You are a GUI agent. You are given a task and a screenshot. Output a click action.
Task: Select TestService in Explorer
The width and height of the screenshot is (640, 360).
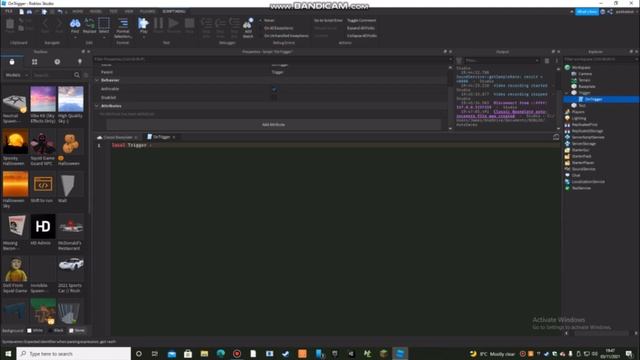[x=581, y=188]
